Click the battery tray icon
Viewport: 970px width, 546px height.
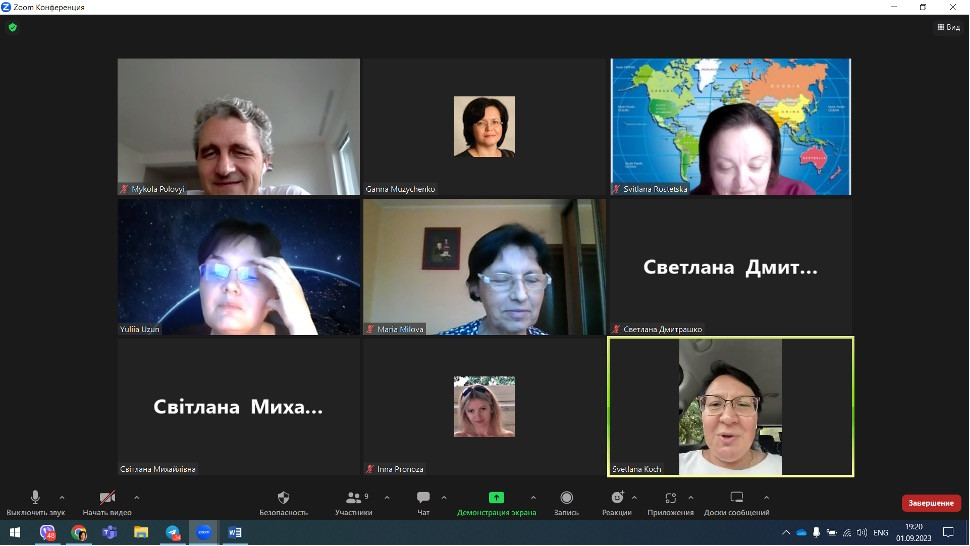pos(832,532)
